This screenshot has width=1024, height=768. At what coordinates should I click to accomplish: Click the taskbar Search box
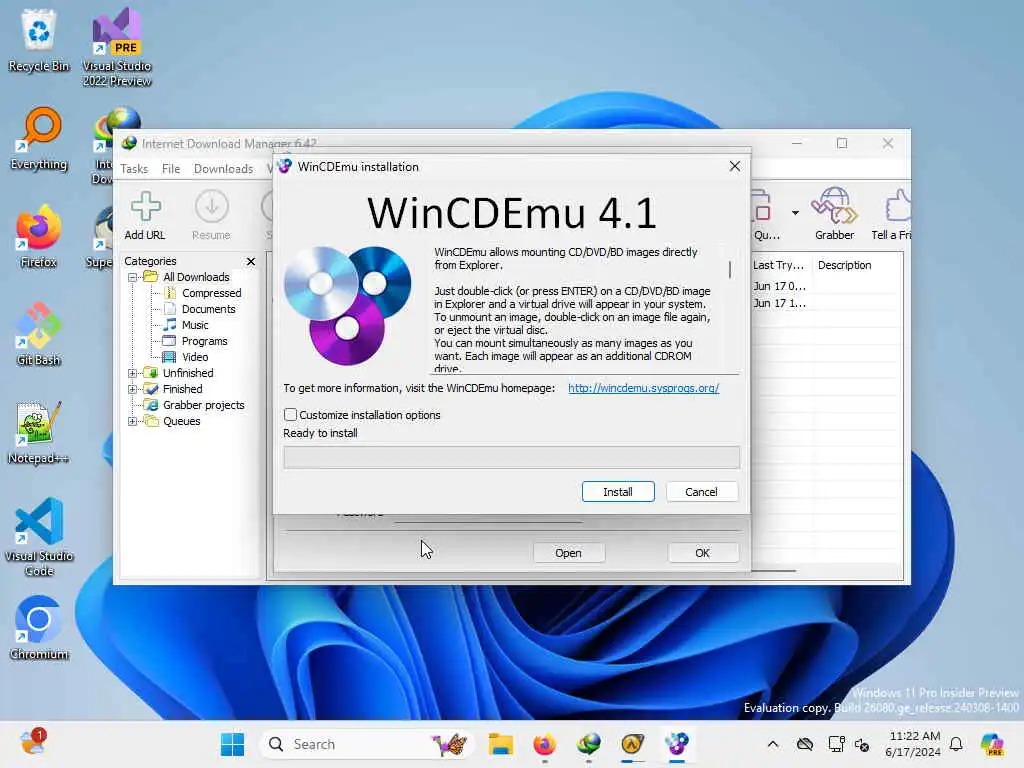[x=366, y=744]
